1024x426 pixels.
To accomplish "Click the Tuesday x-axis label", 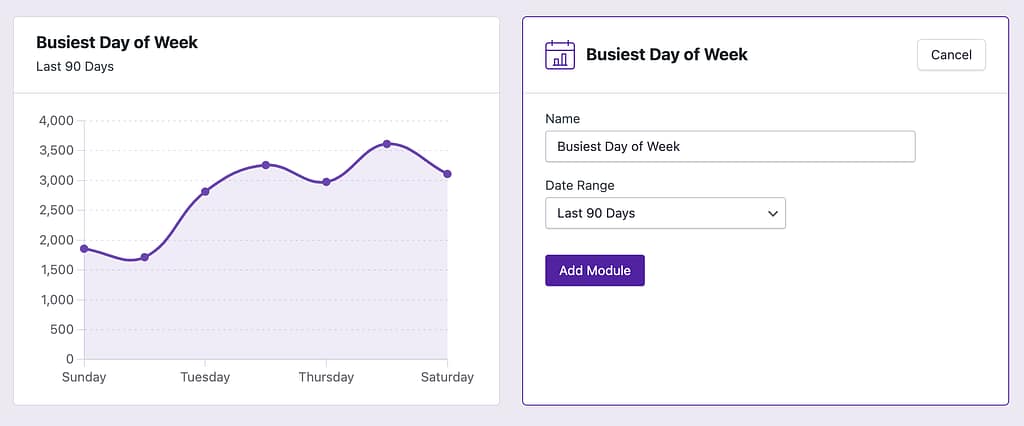I will 205,377.
